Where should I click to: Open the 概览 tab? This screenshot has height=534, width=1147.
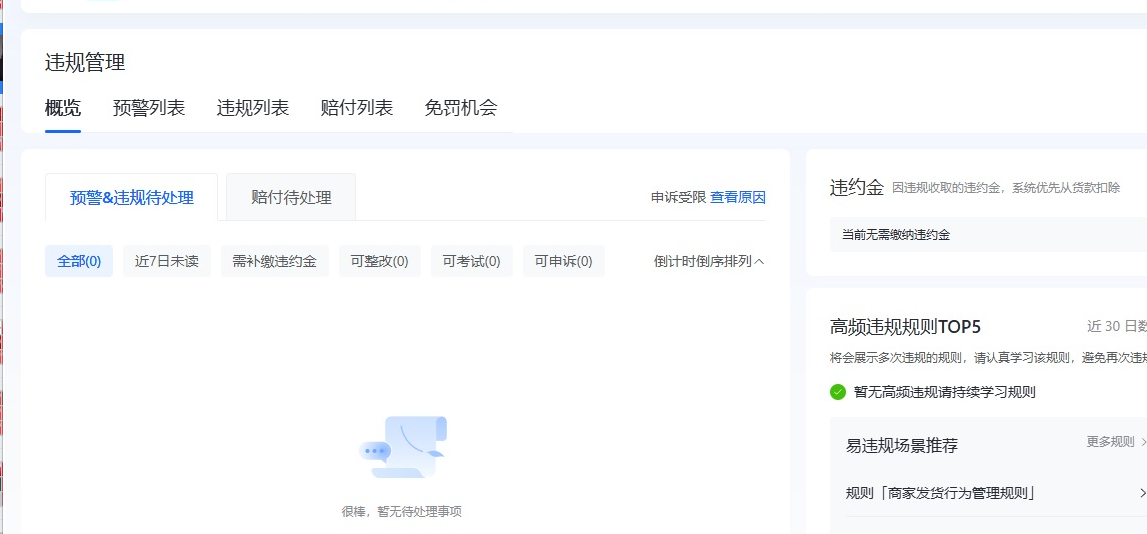(63, 108)
